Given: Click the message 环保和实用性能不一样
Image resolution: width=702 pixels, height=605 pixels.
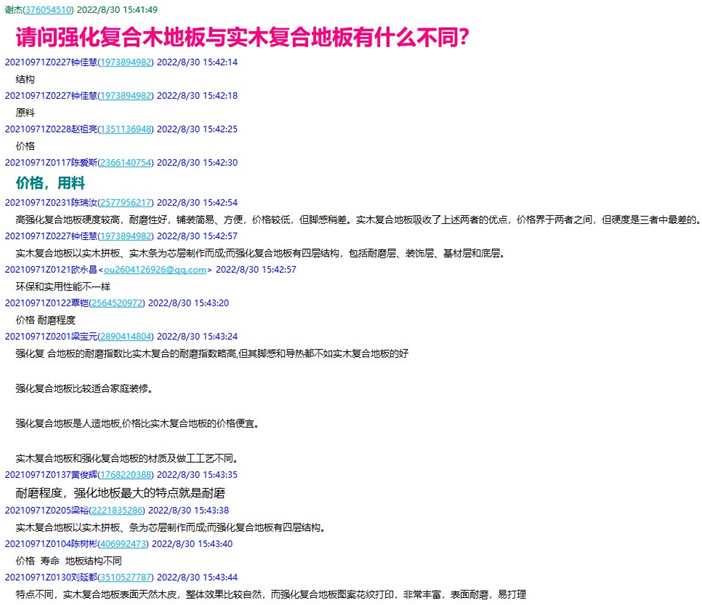Looking at the screenshot, I should point(62,286).
